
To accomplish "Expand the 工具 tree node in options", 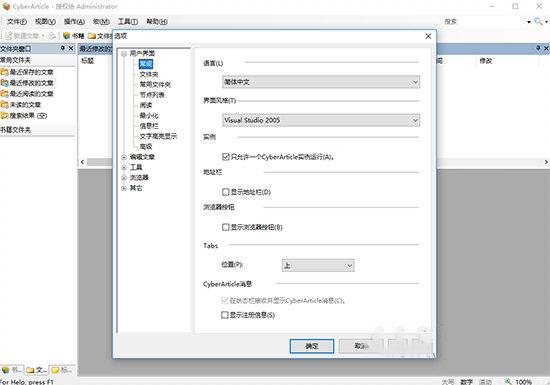I will click(x=124, y=168).
